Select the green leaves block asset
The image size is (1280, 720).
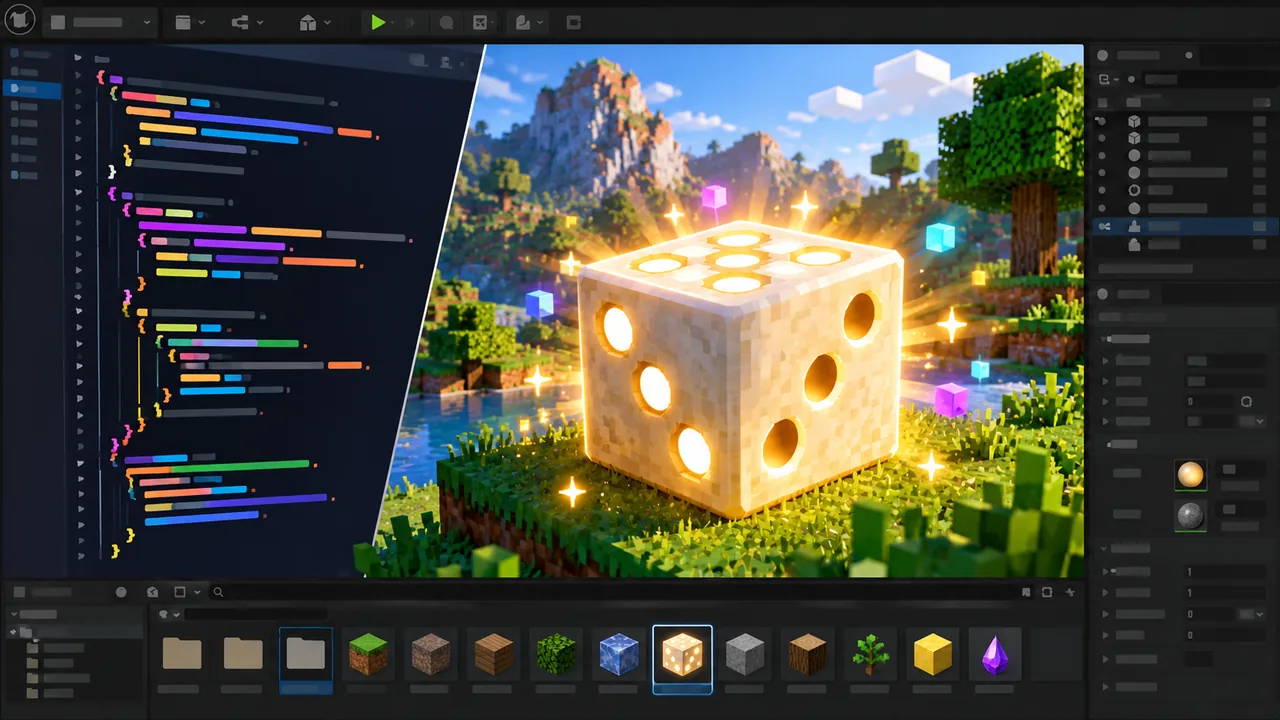556,655
